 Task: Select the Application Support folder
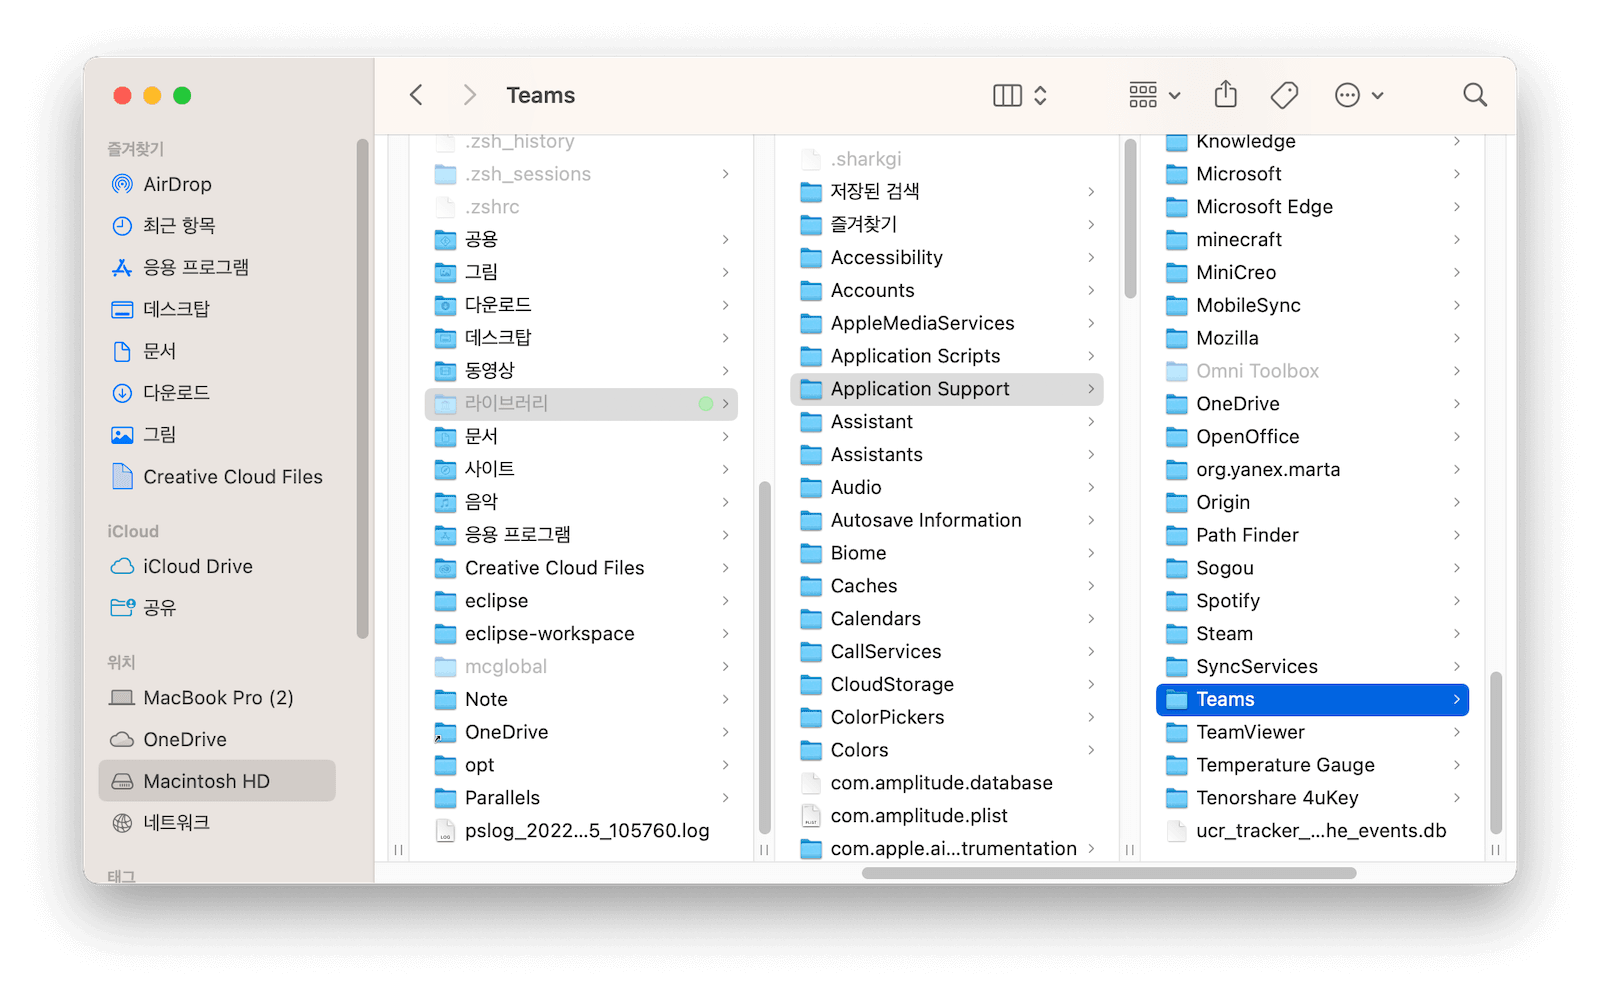[x=946, y=389]
